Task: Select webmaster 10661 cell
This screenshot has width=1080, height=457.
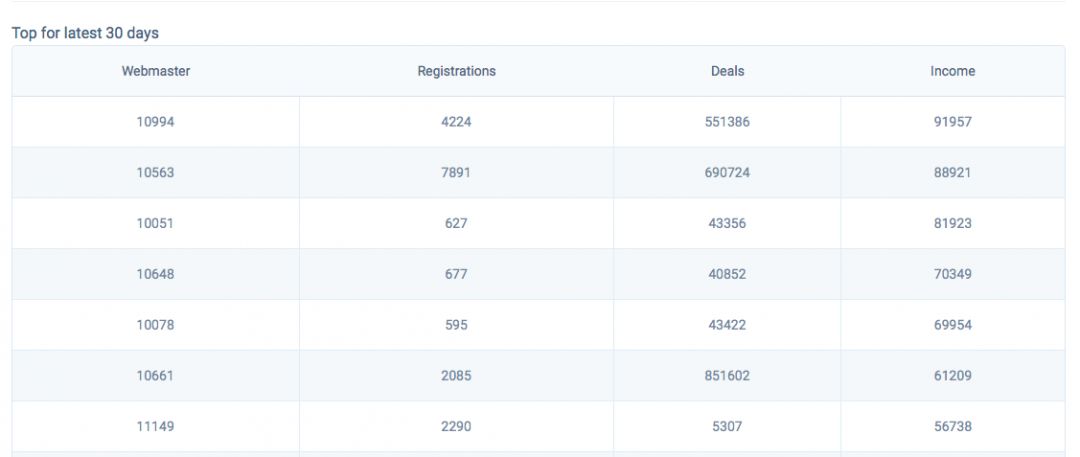Action: [x=156, y=376]
